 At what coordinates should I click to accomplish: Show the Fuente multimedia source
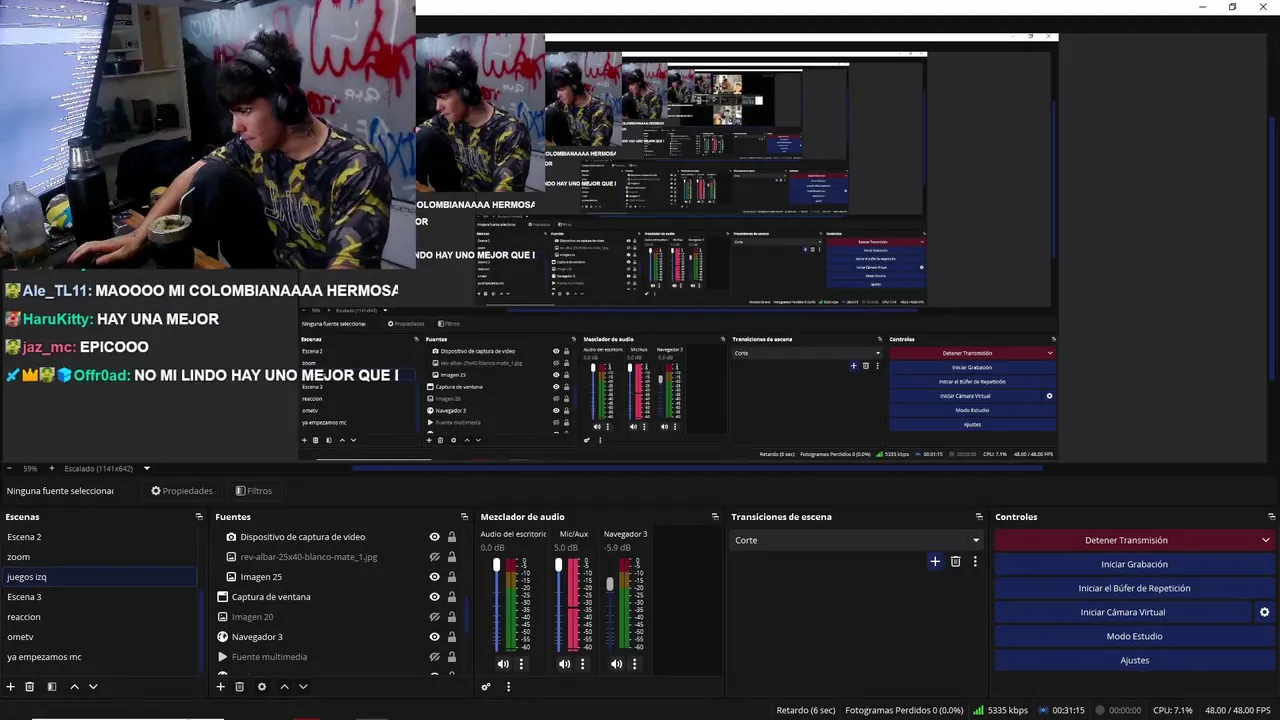point(434,657)
